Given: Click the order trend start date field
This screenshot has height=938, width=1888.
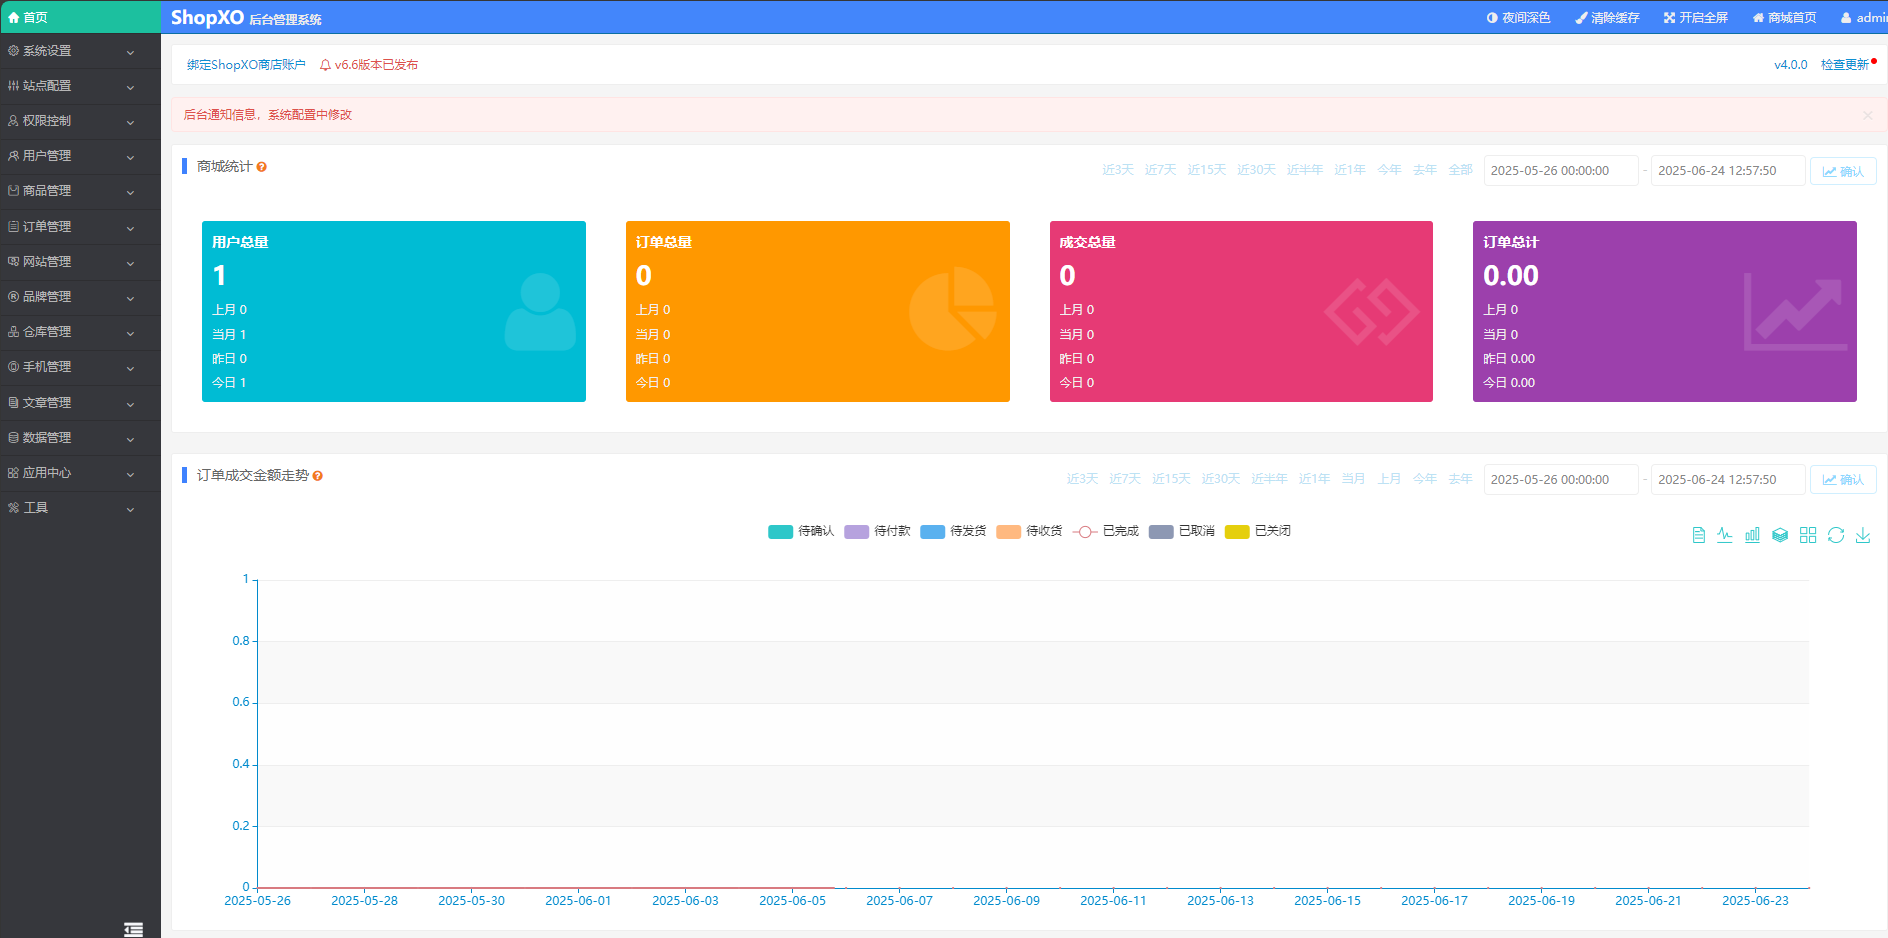Looking at the screenshot, I should pyautogui.click(x=1561, y=480).
